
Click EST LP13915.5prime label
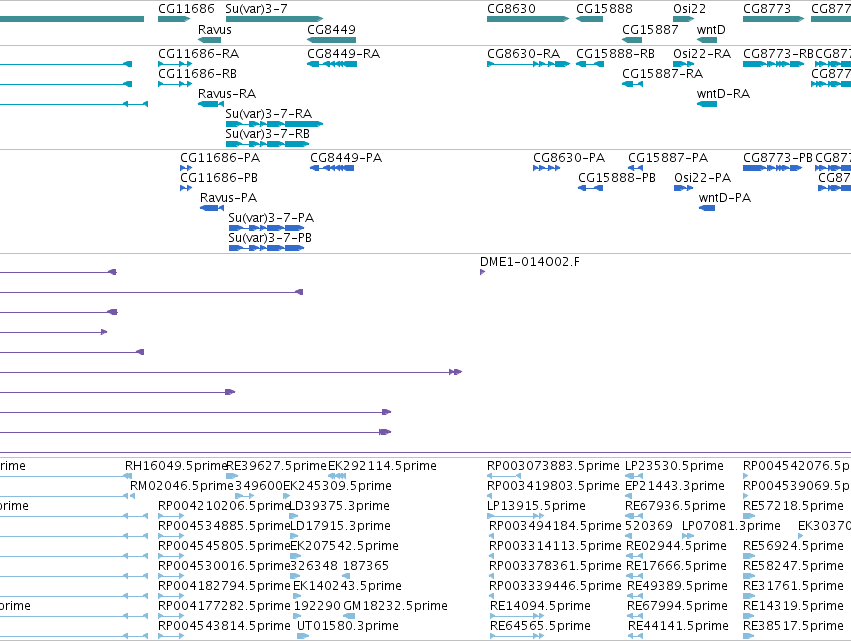pyautogui.click(x=536, y=506)
